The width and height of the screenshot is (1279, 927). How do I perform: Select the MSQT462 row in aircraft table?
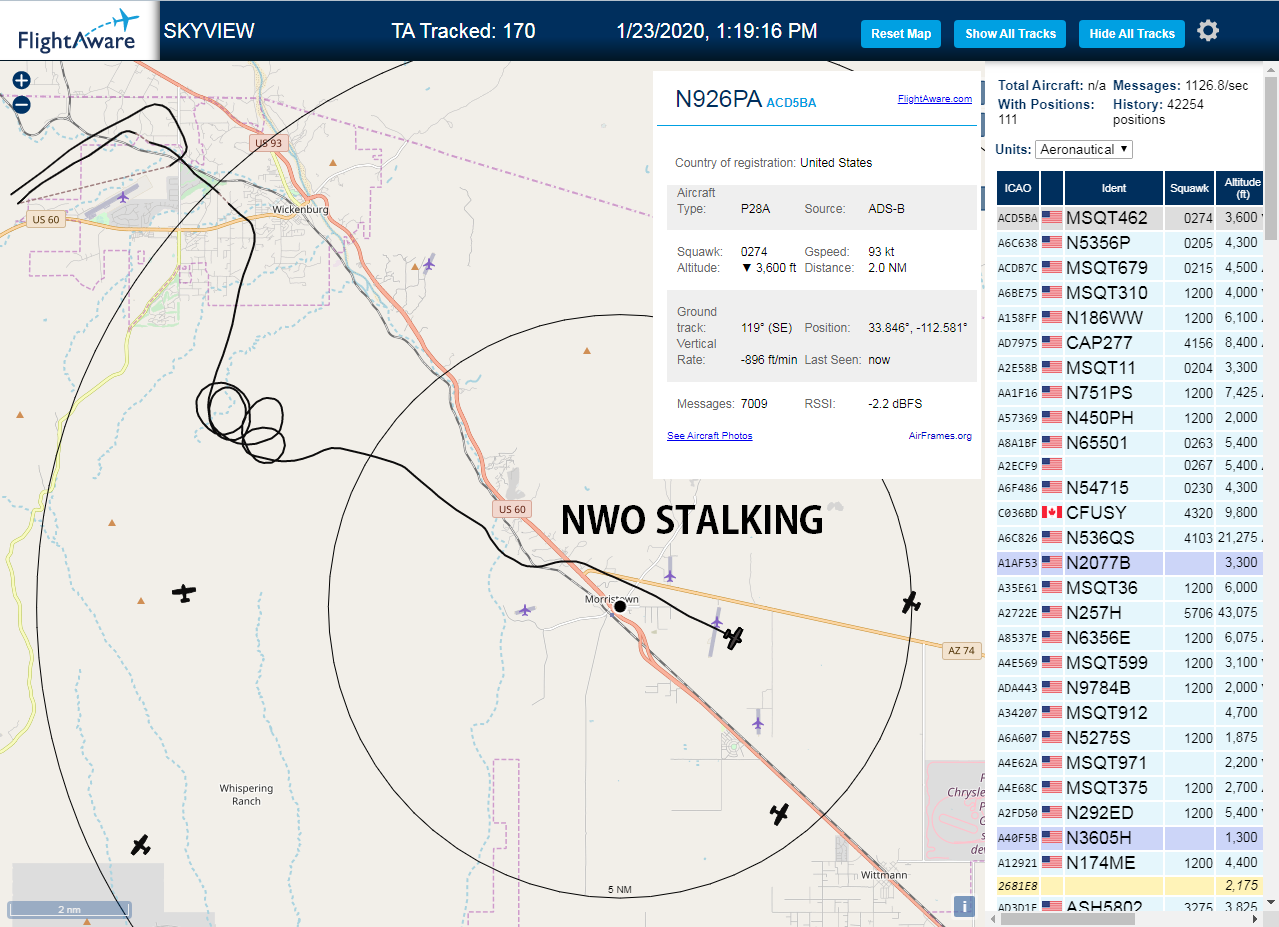(x=1131, y=217)
